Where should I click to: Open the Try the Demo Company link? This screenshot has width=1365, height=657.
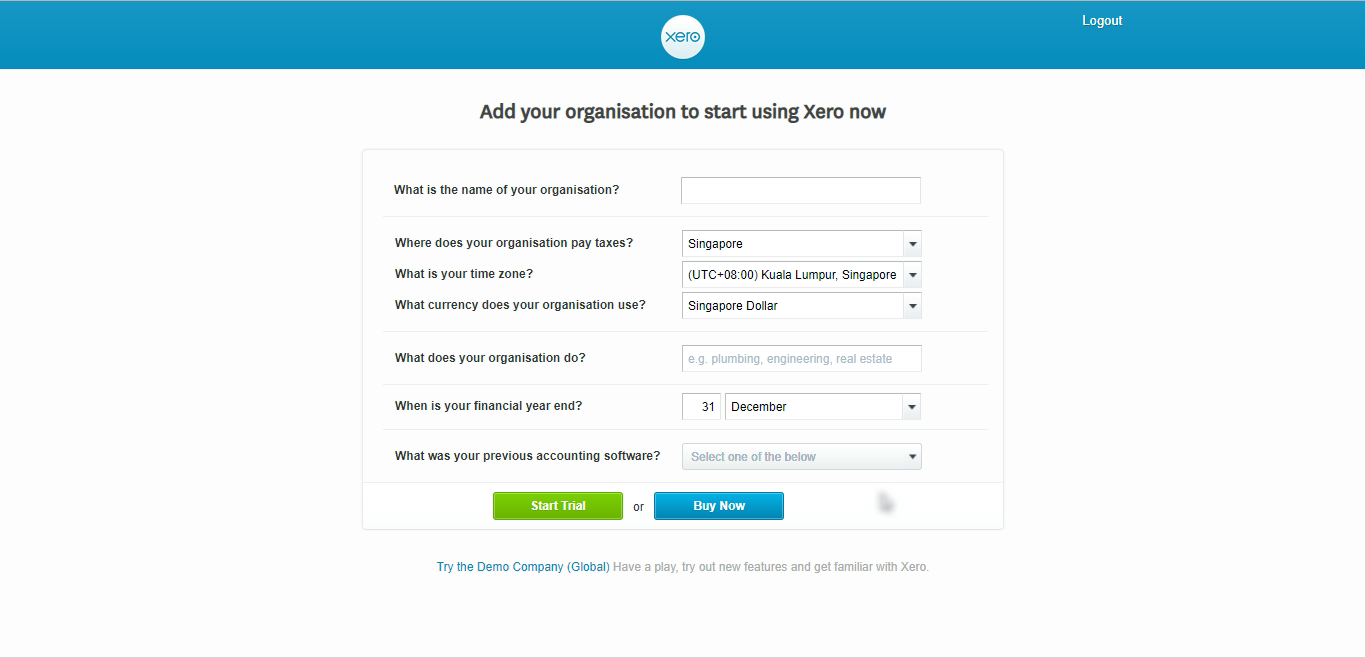522,567
